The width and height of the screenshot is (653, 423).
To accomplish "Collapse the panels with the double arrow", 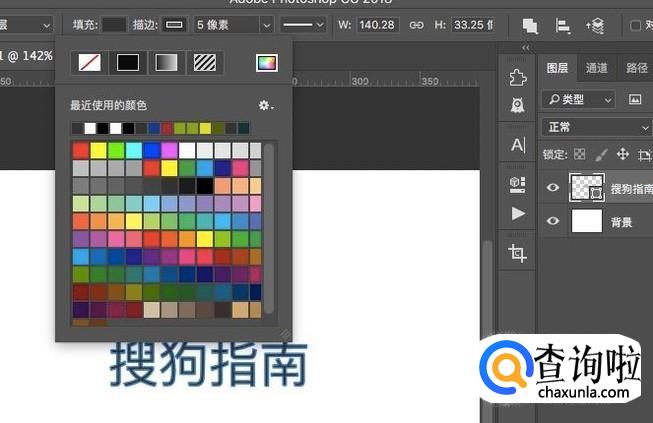I will (526, 48).
